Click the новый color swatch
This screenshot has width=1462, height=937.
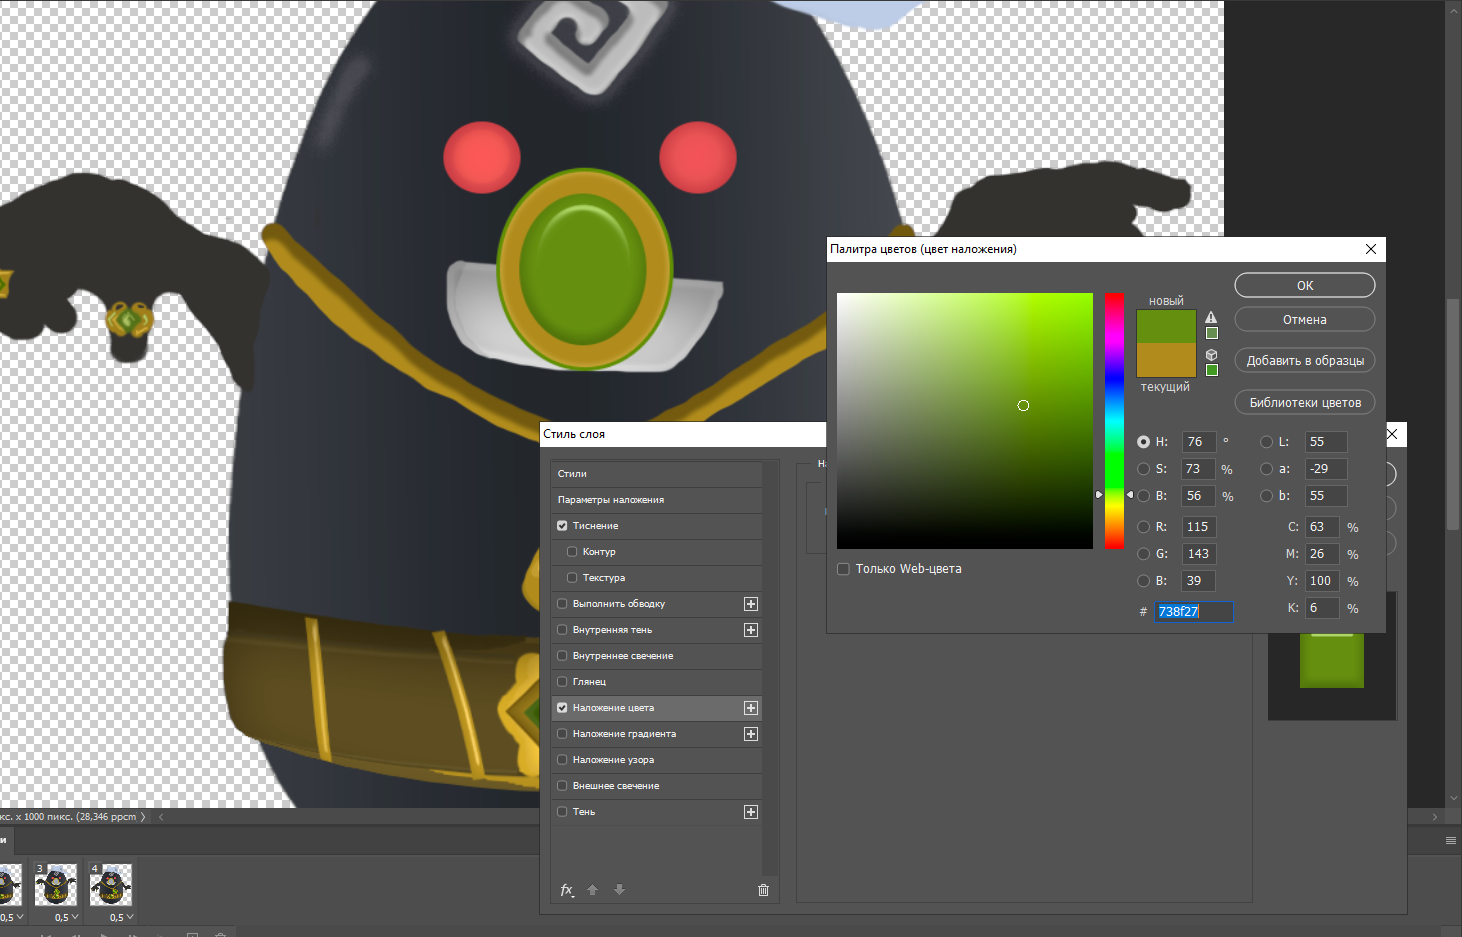point(1166,327)
